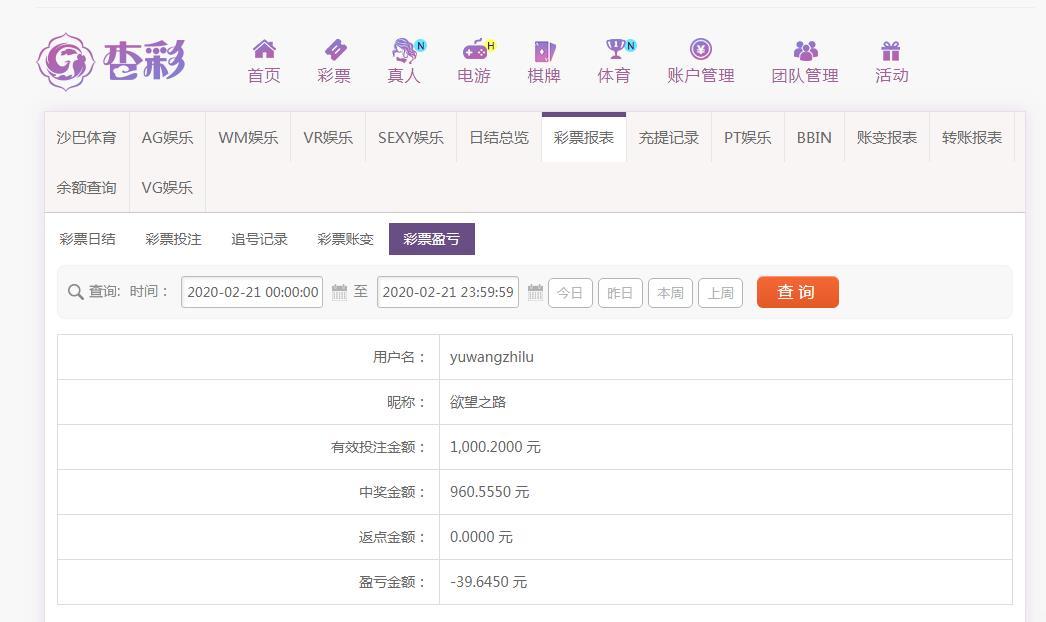Open the 活动 gift icon
This screenshot has height=622, width=1046.
click(891, 51)
